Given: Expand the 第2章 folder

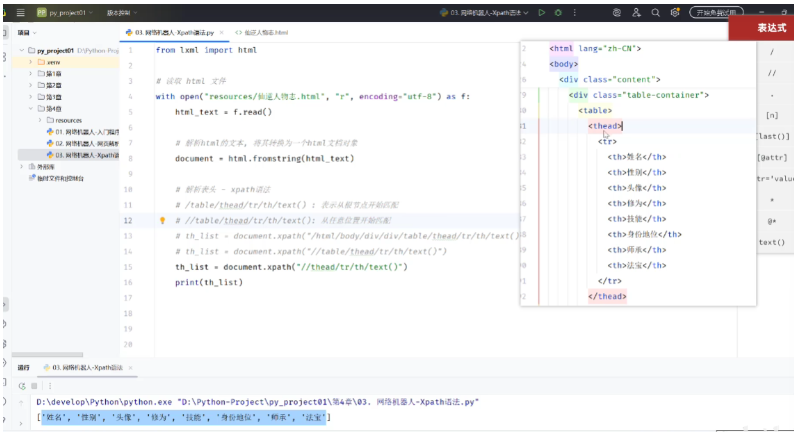Looking at the screenshot, I should pyautogui.click(x=31, y=86).
